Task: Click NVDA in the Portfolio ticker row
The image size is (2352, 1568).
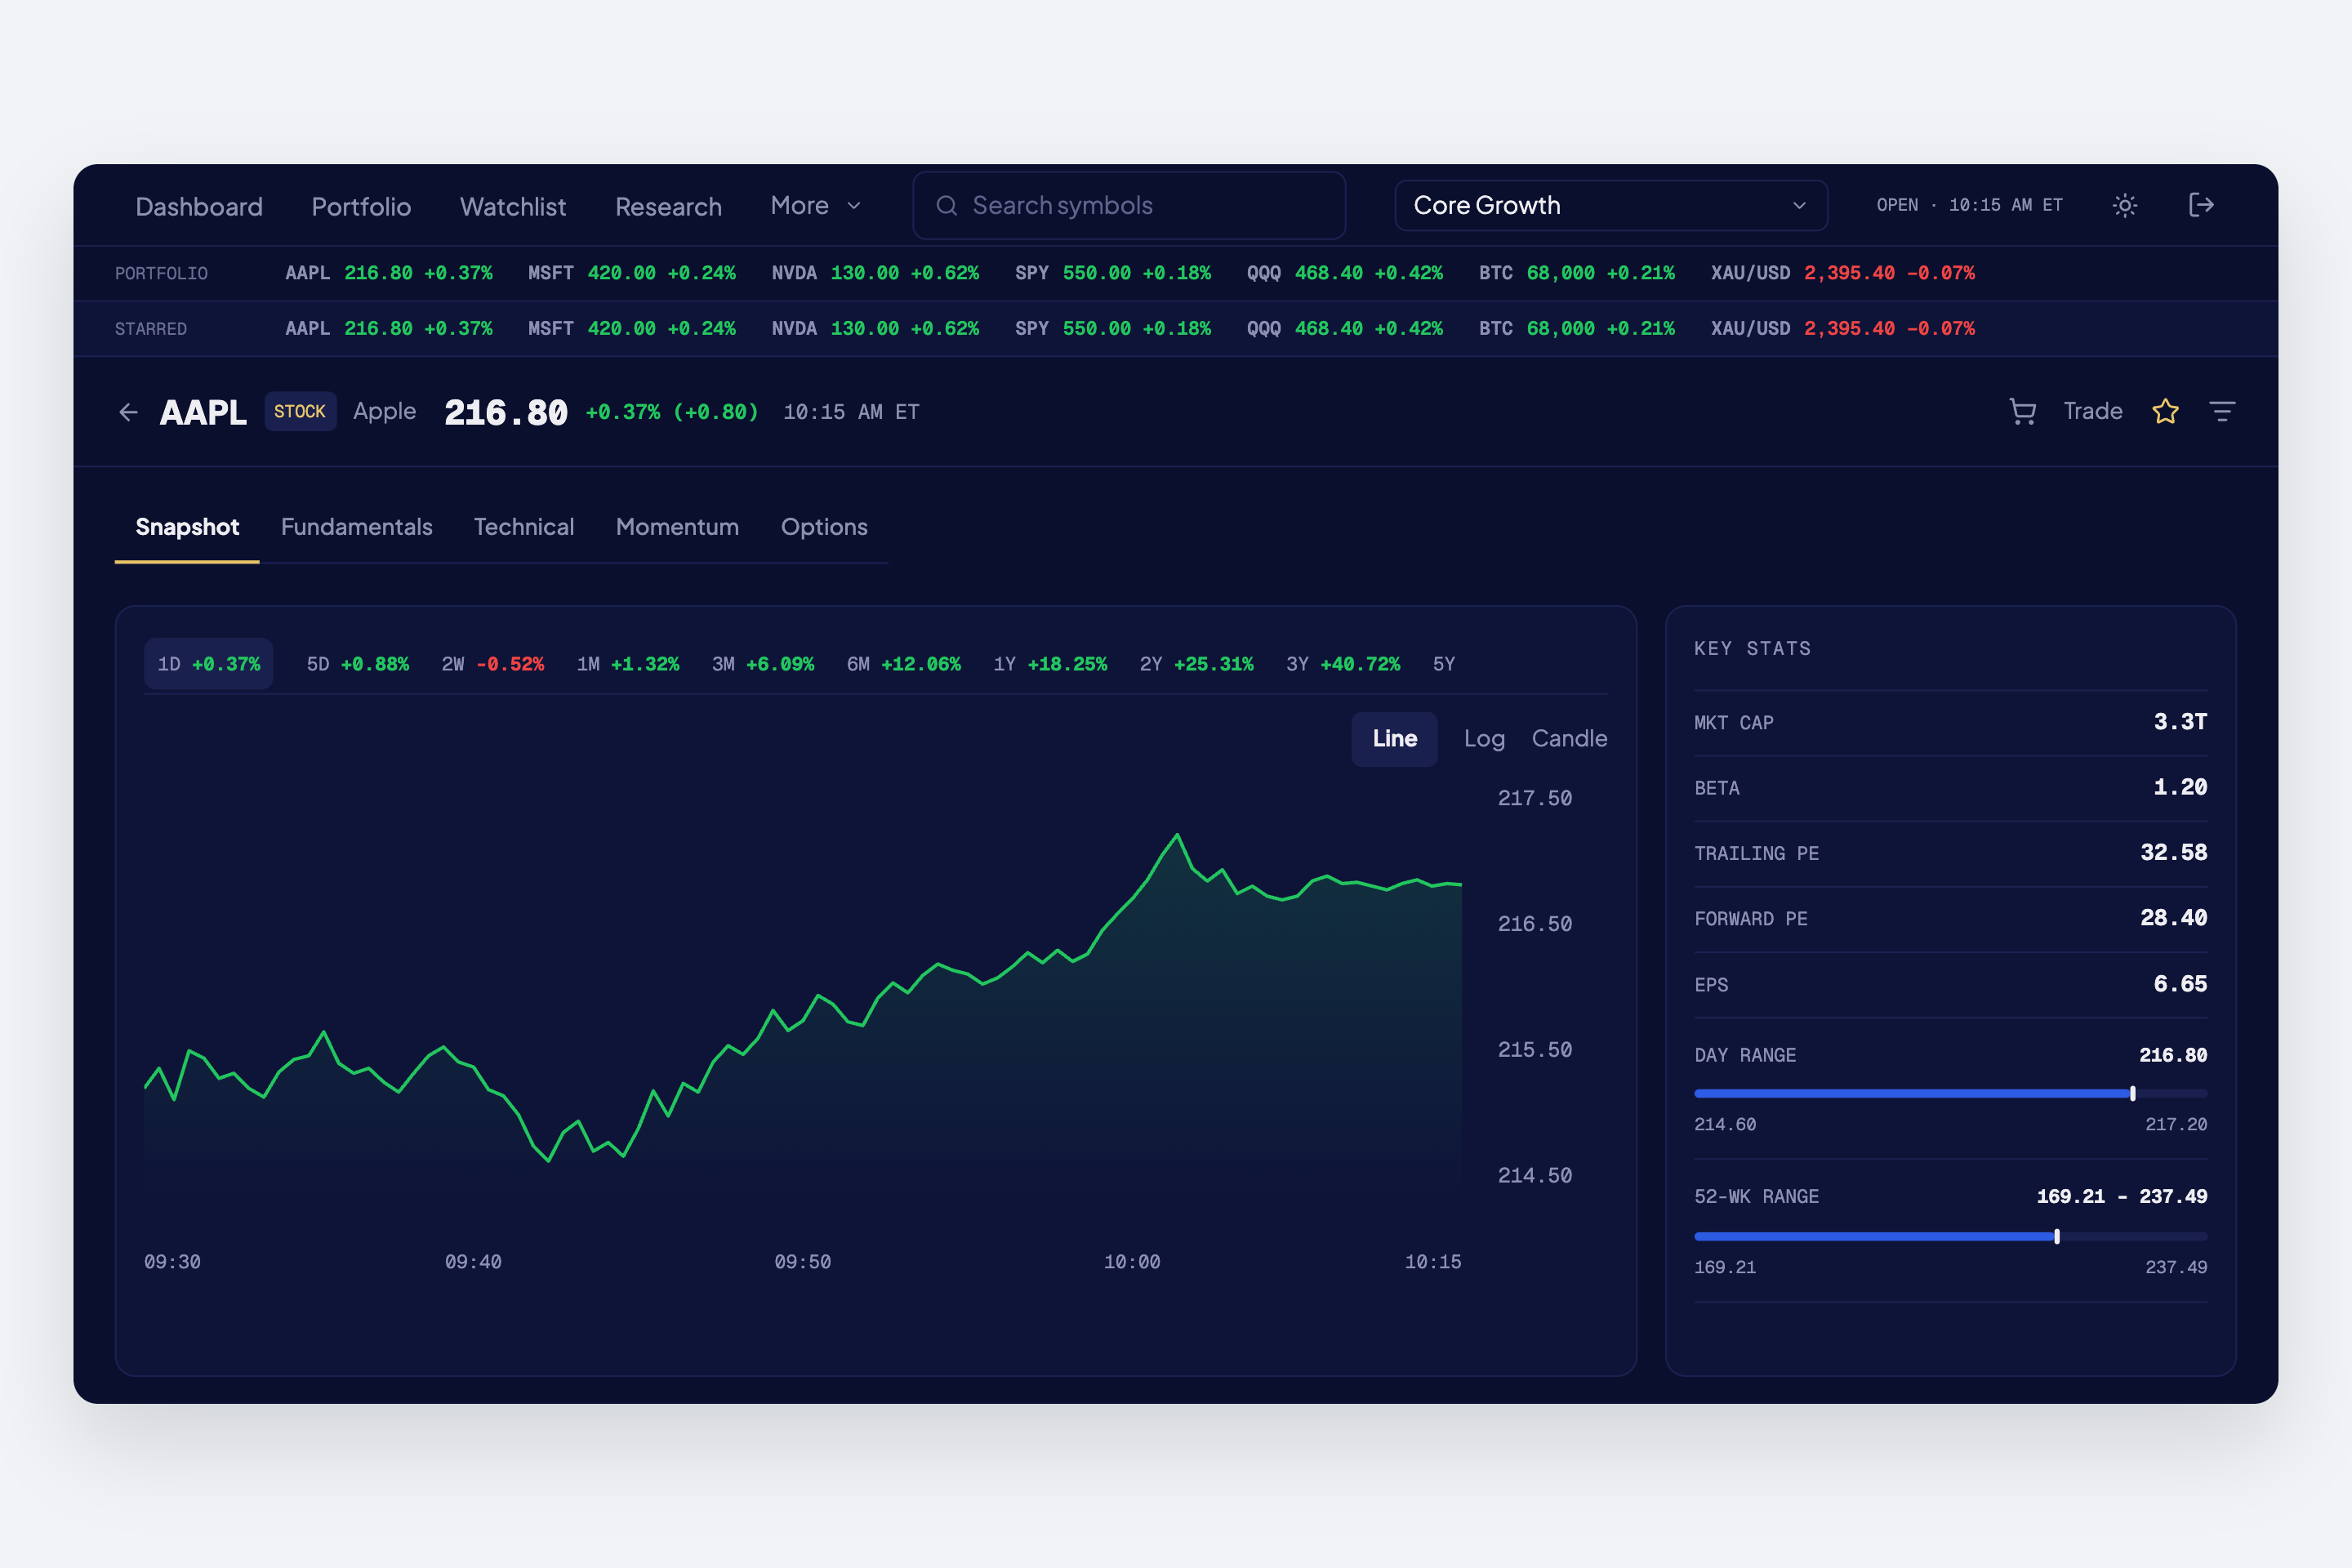Action: 875,273
